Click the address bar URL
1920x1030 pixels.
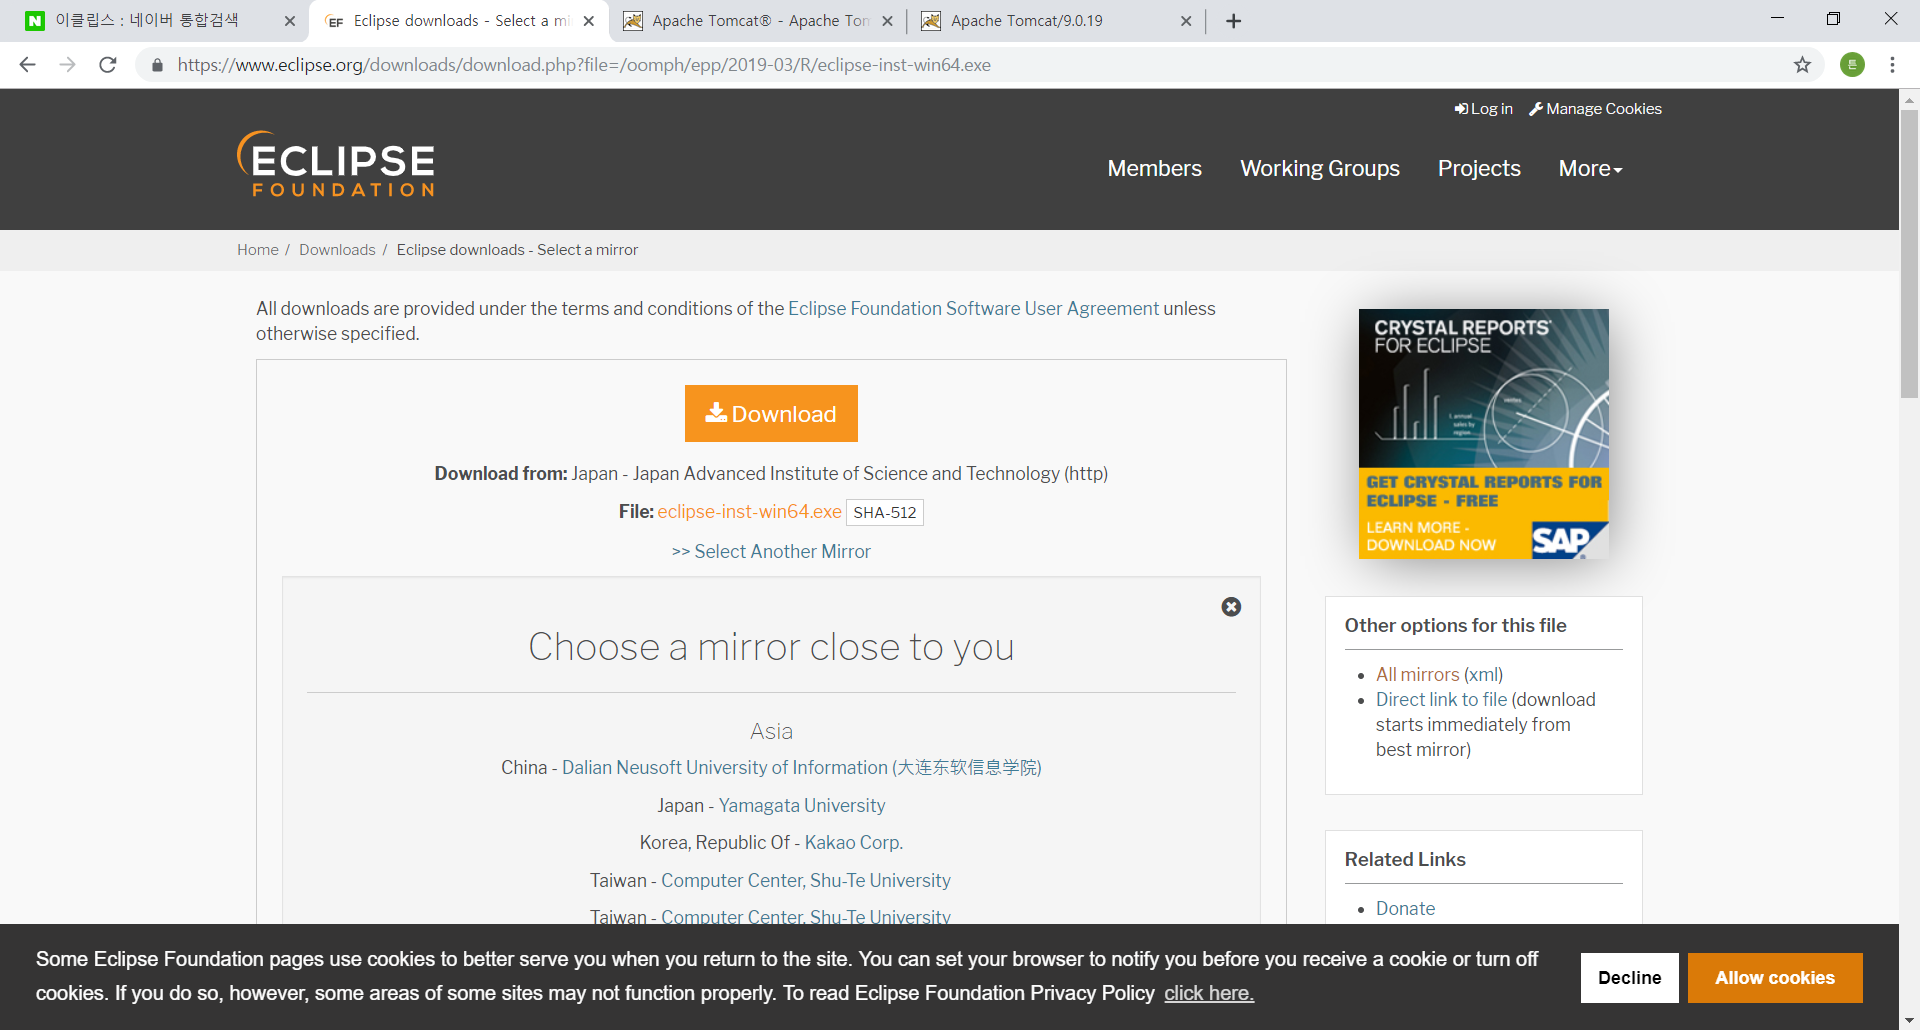584,65
